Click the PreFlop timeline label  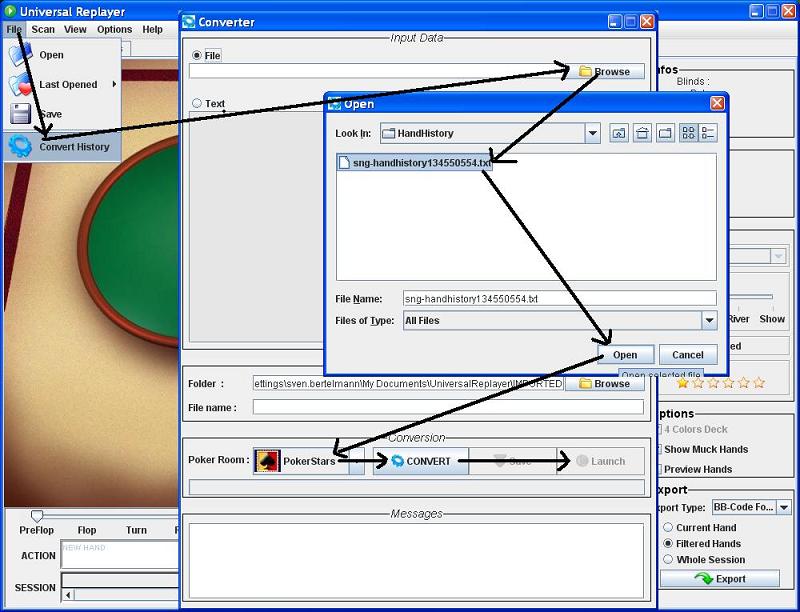tap(36, 530)
